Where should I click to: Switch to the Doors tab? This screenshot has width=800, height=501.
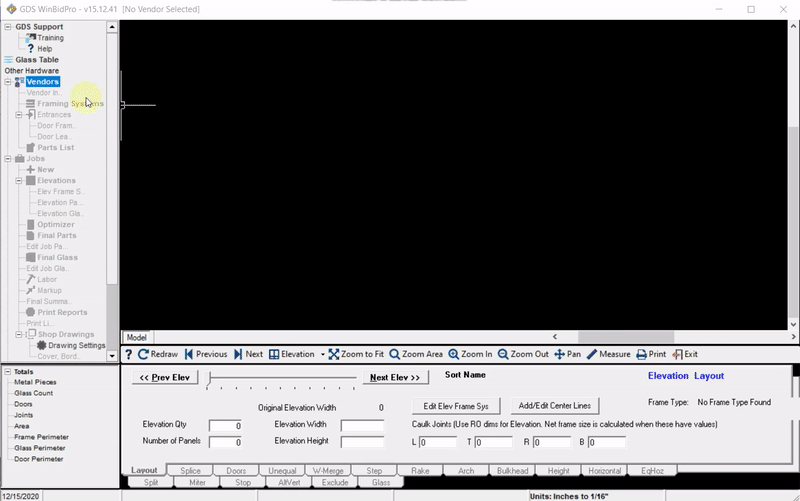tap(236, 470)
